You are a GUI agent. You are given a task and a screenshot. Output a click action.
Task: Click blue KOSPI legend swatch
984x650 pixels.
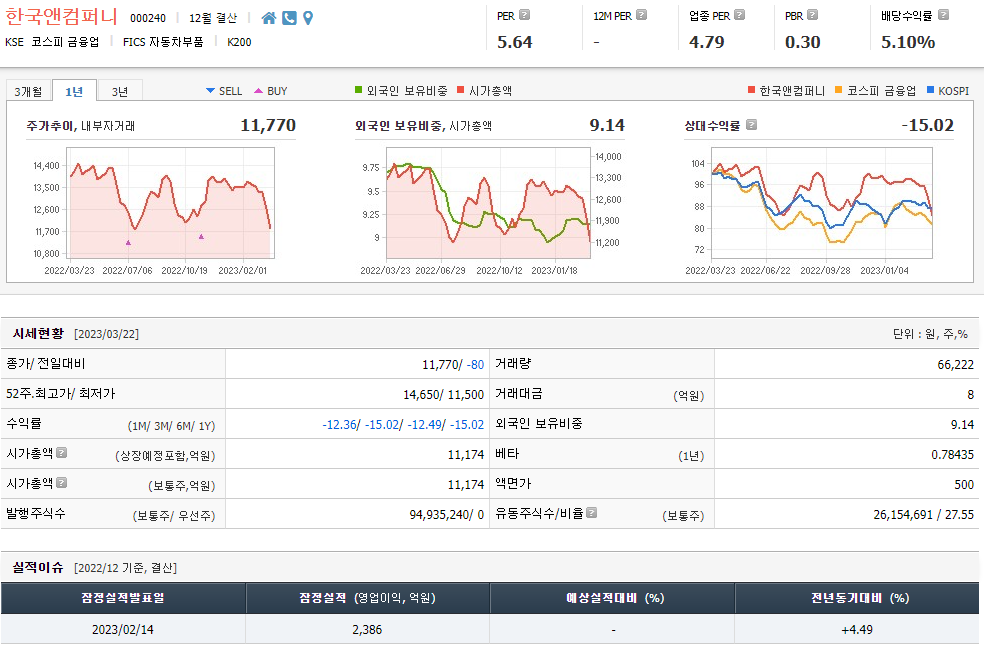pyautogui.click(x=931, y=90)
